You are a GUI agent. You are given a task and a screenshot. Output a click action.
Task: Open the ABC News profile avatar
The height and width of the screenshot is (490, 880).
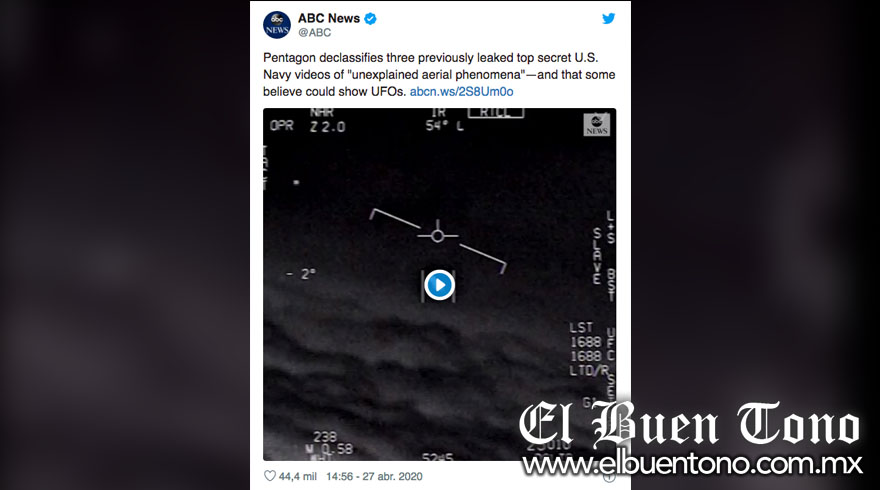pyautogui.click(x=277, y=25)
